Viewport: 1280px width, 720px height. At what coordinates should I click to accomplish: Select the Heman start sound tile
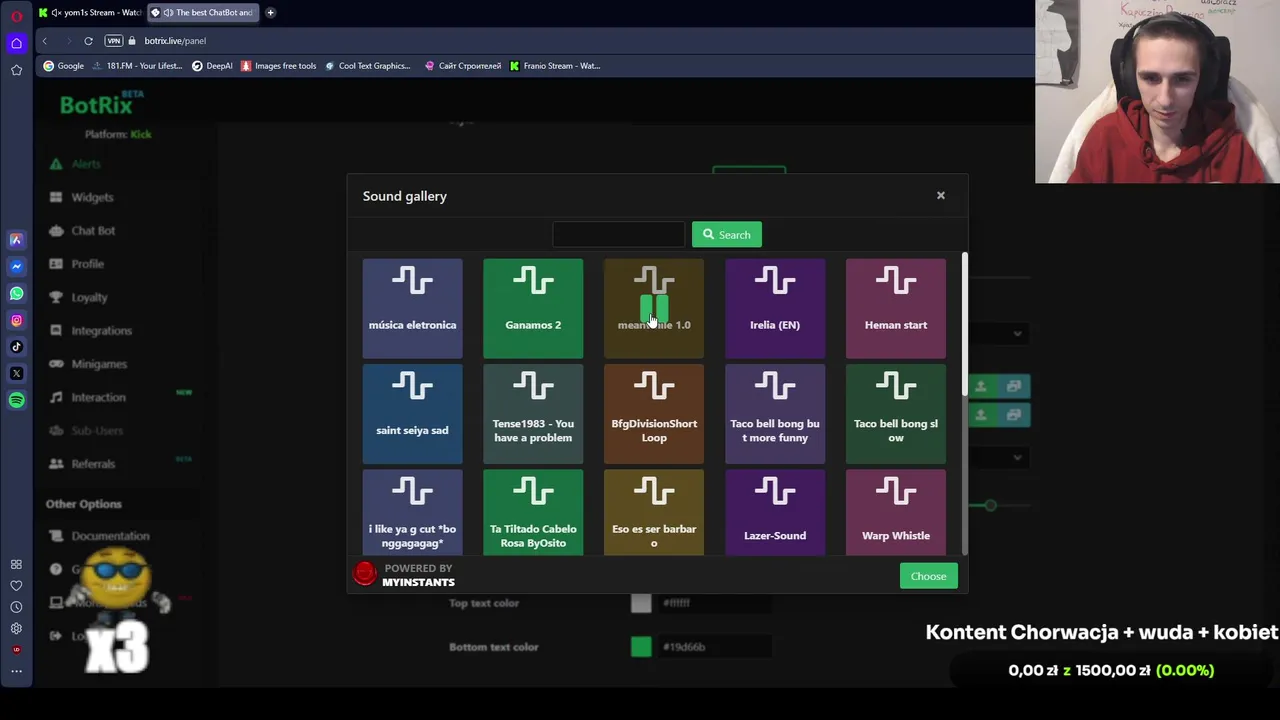coord(896,308)
